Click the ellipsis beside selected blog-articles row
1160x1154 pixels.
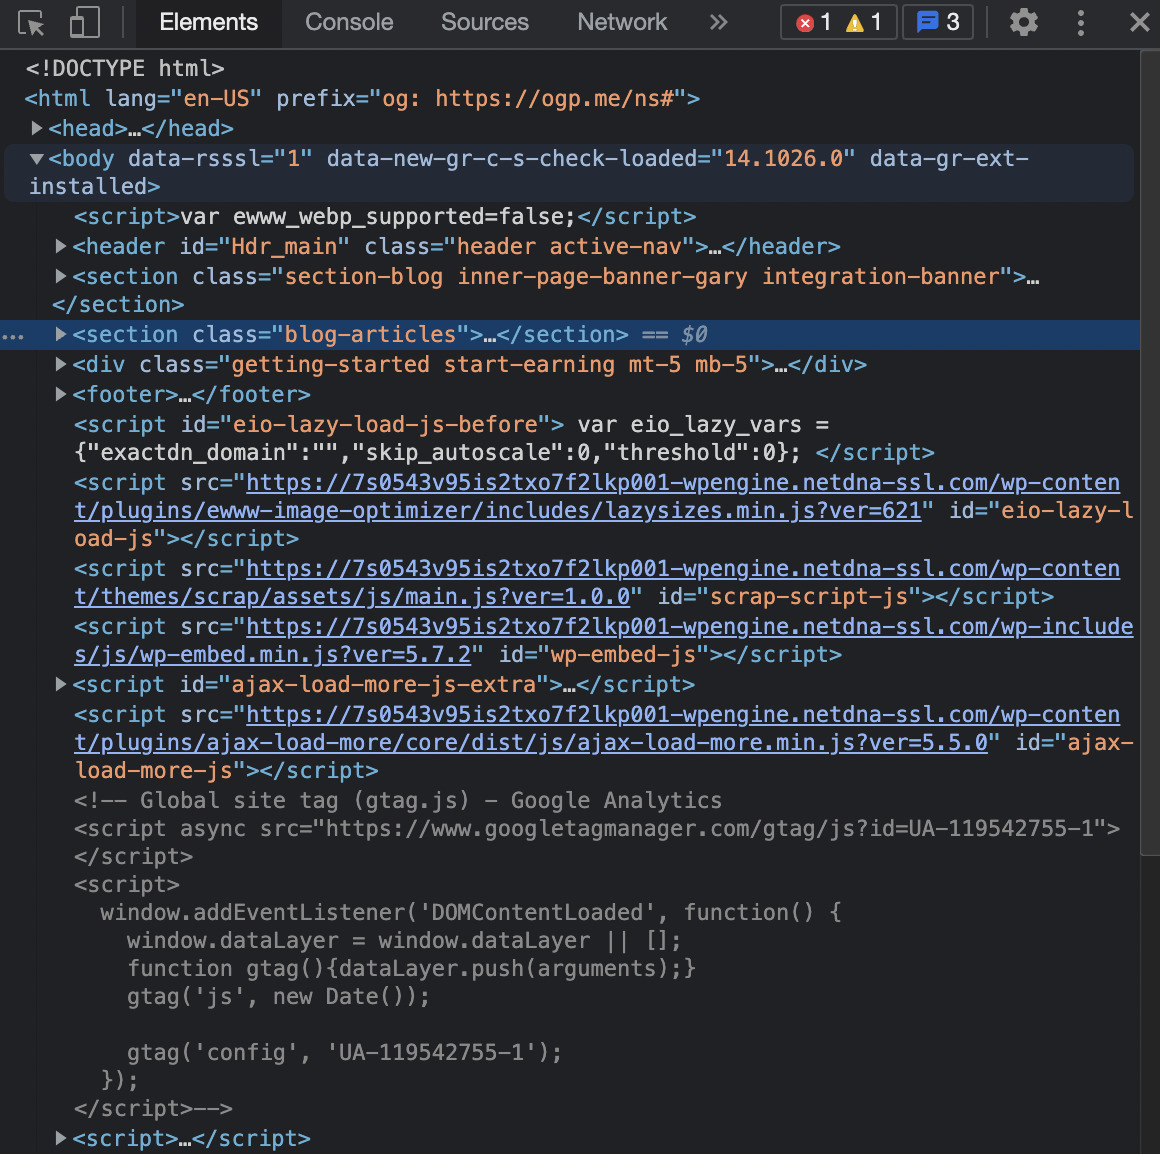pyautogui.click(x=13, y=337)
